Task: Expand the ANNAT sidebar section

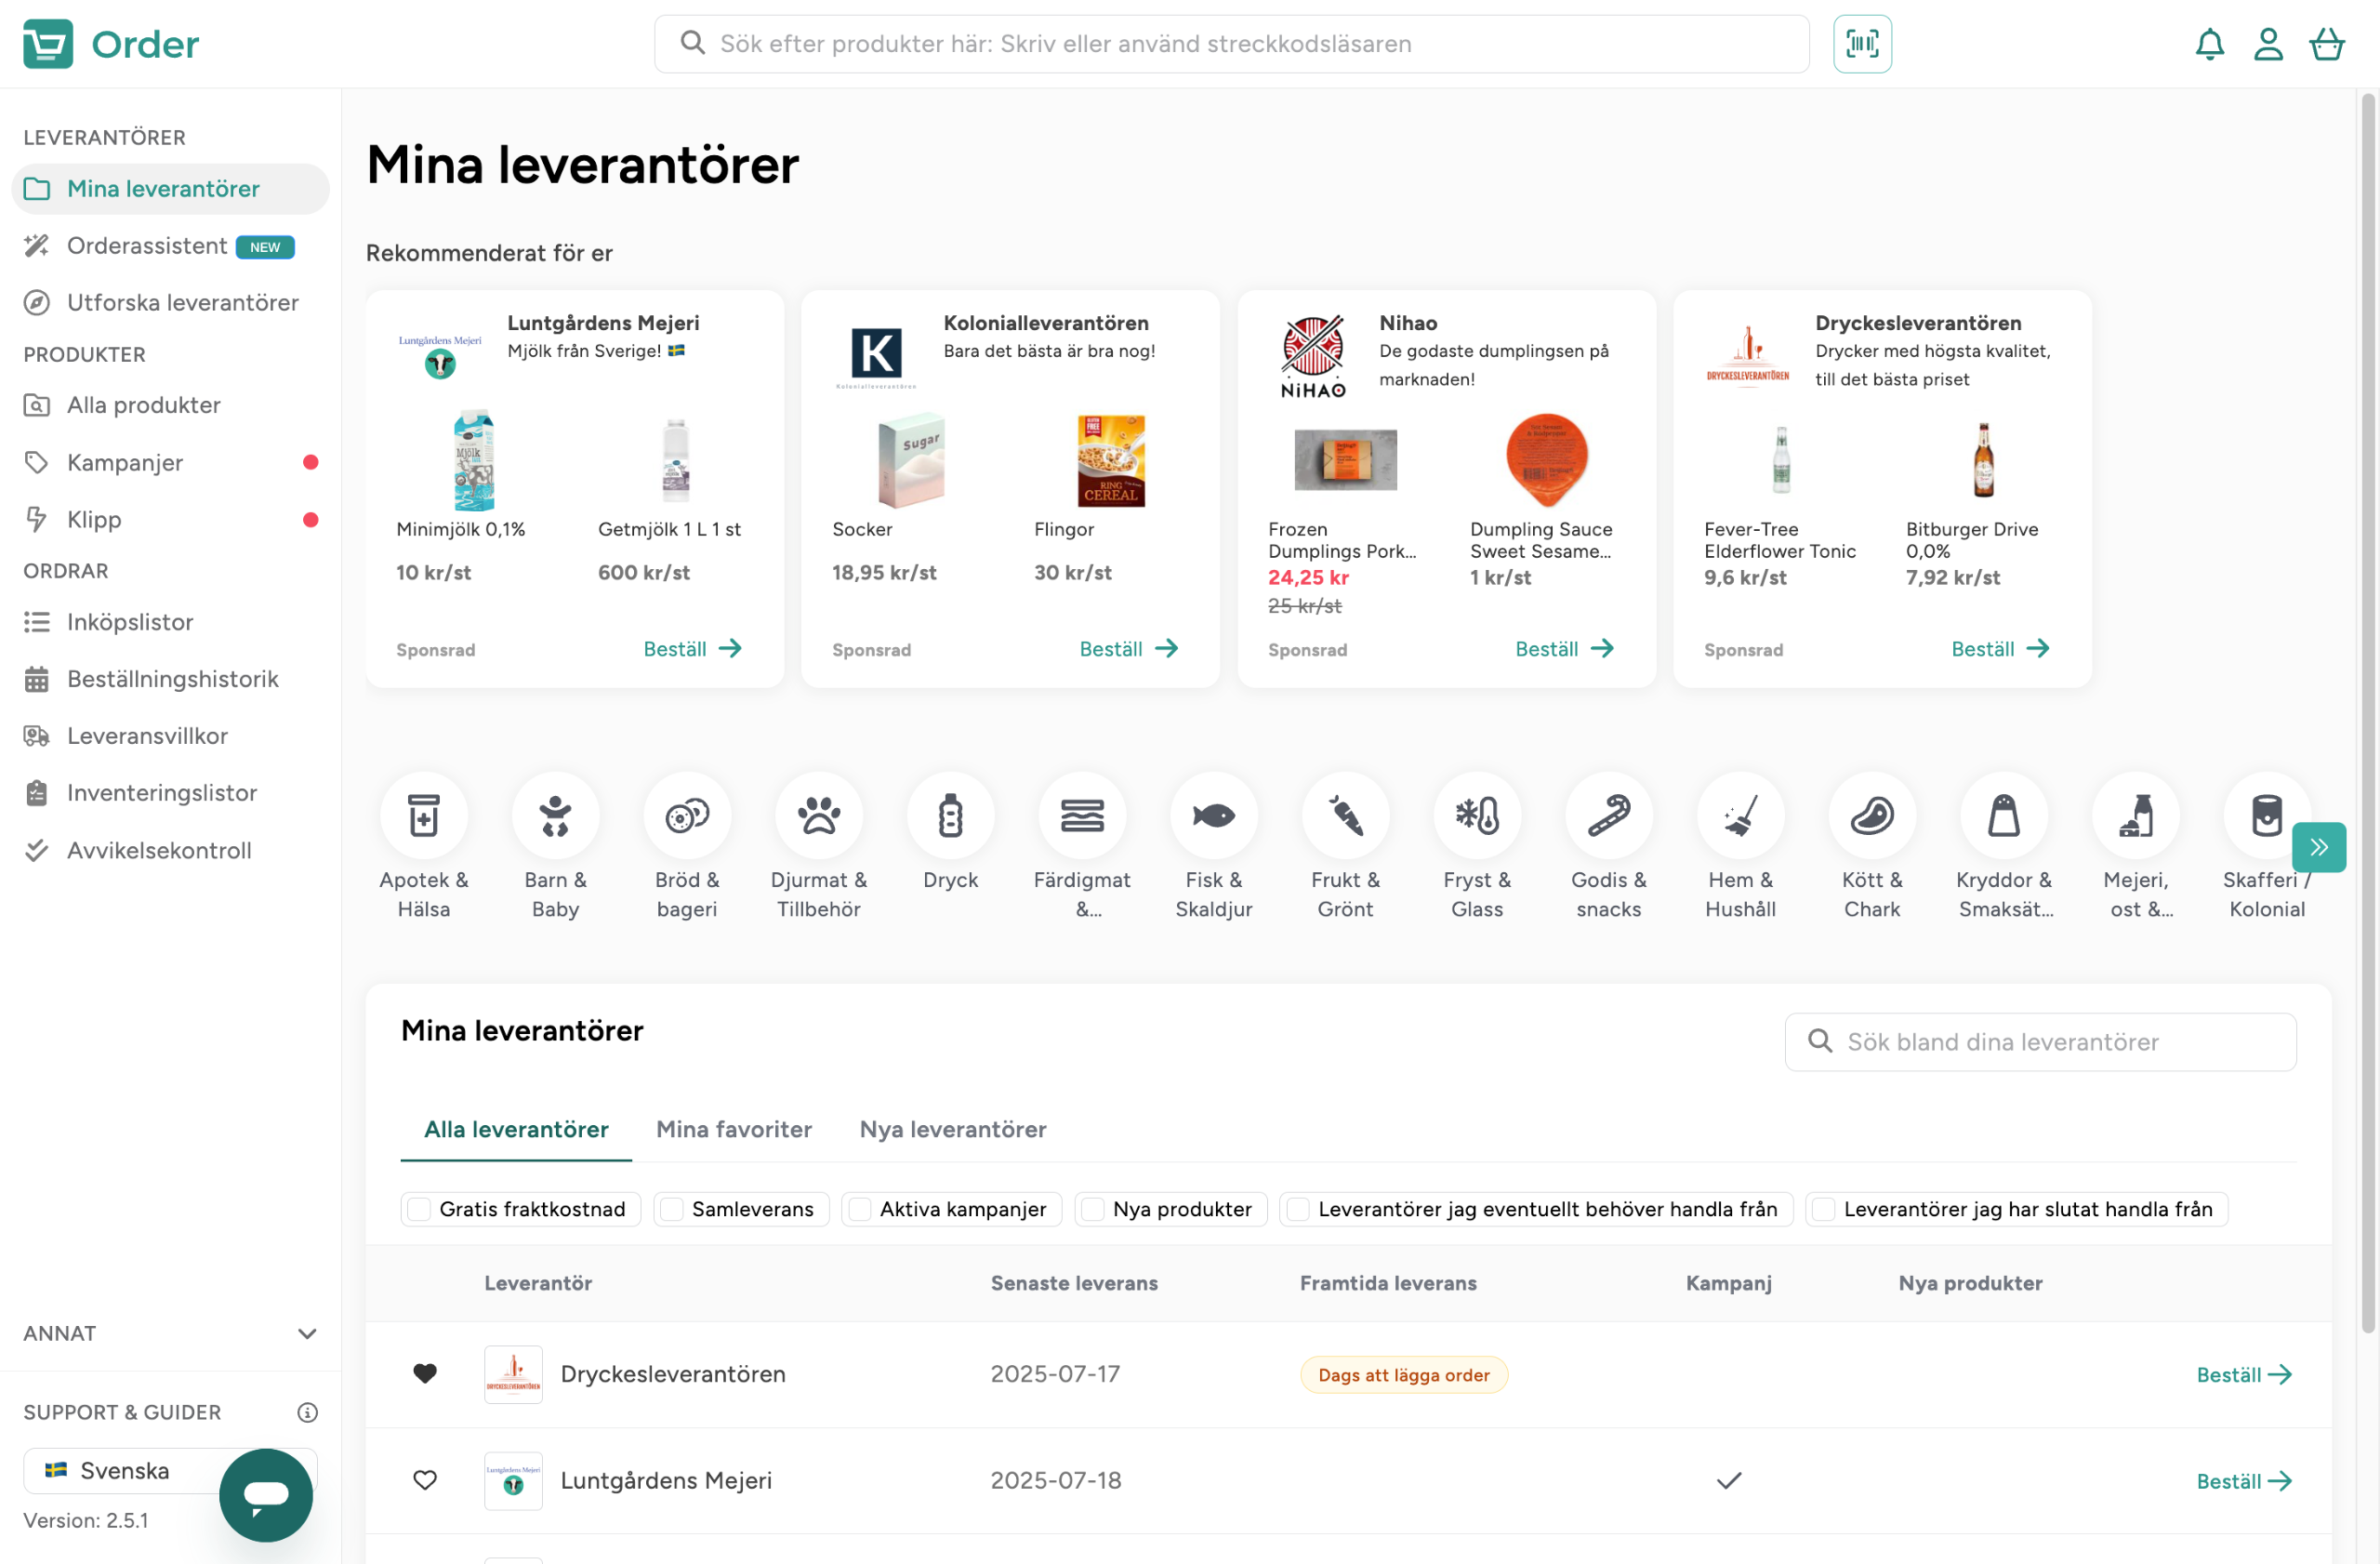Action: pyautogui.click(x=307, y=1333)
